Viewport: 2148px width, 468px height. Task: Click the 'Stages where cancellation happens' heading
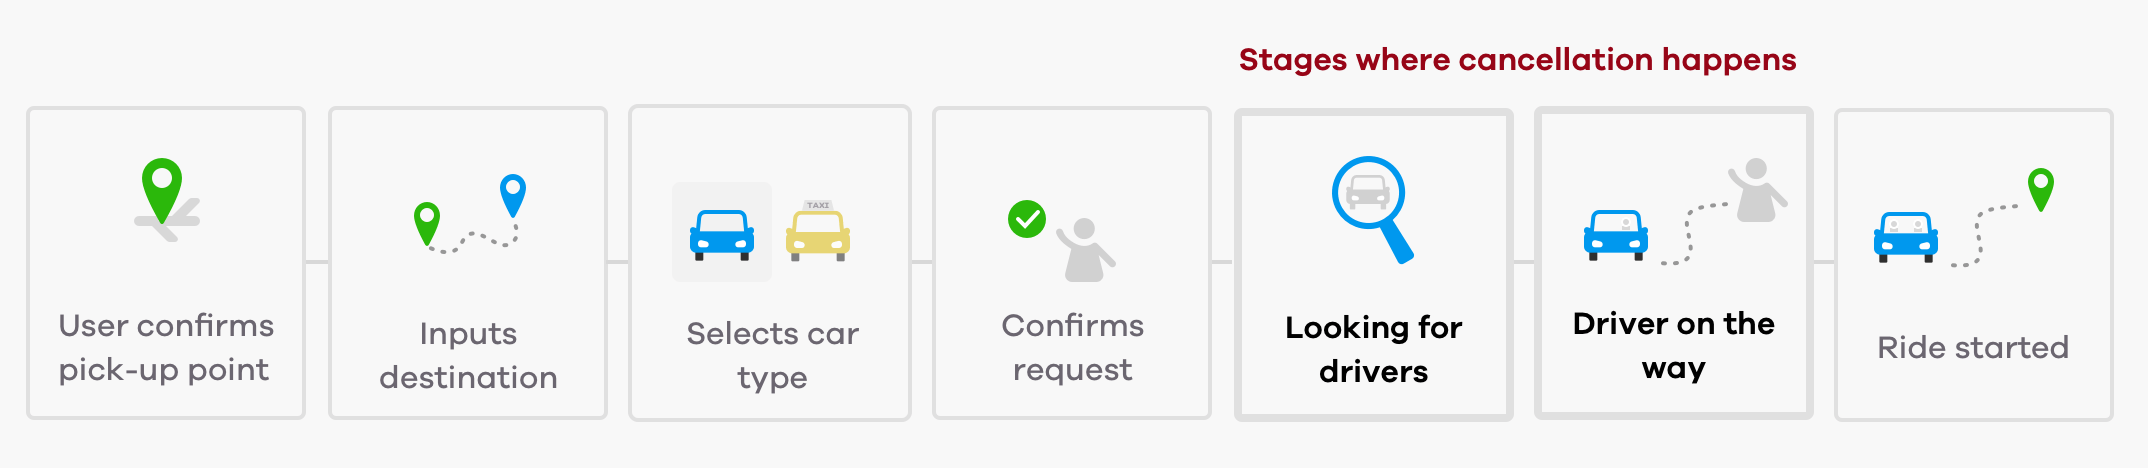pyautogui.click(x=1517, y=60)
